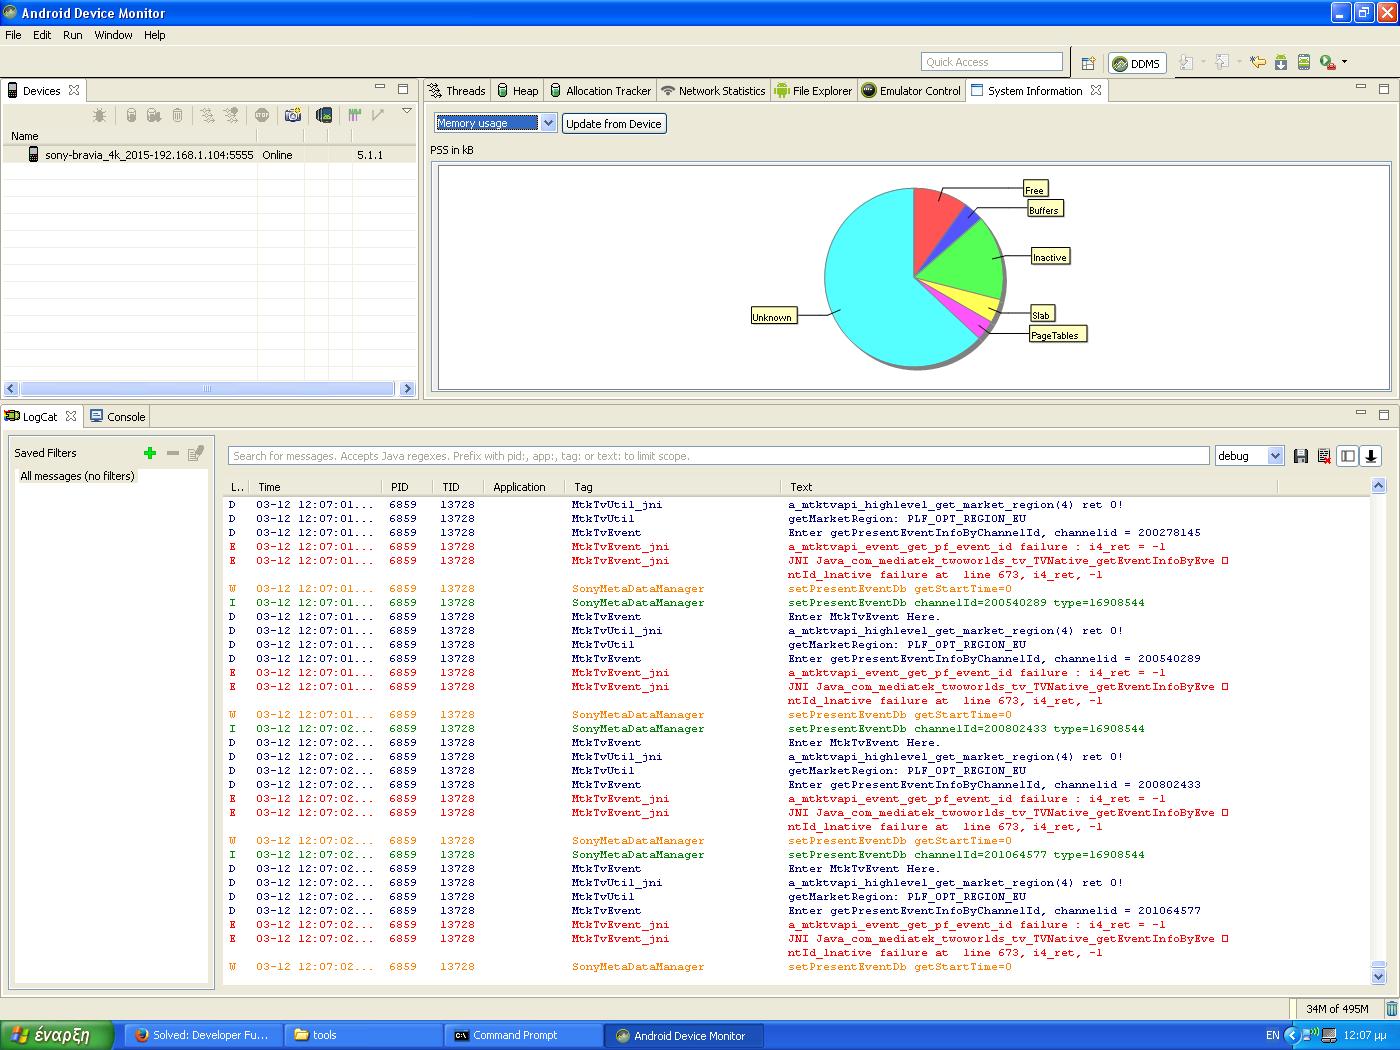Open the Window menu
This screenshot has height=1050, width=1400.
[x=113, y=35]
